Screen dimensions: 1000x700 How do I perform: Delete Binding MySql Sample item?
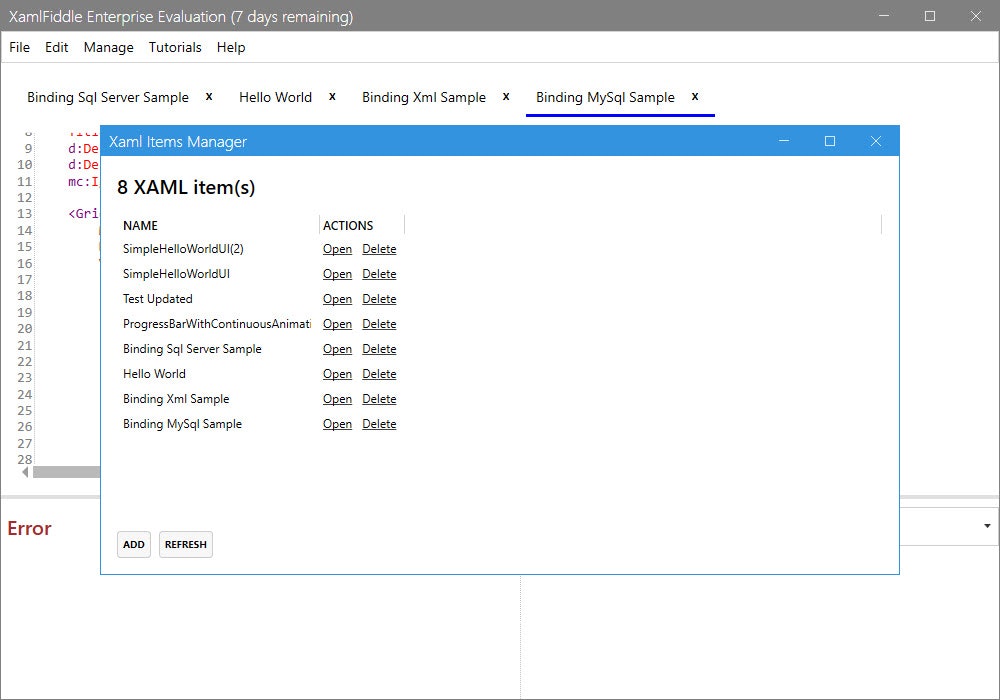[x=379, y=424]
